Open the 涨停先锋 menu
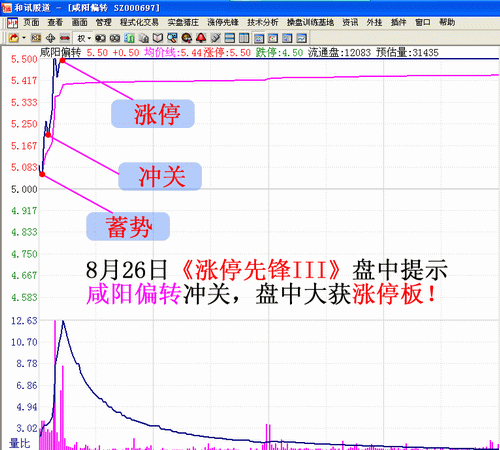The image size is (500, 450). pyautogui.click(x=223, y=22)
